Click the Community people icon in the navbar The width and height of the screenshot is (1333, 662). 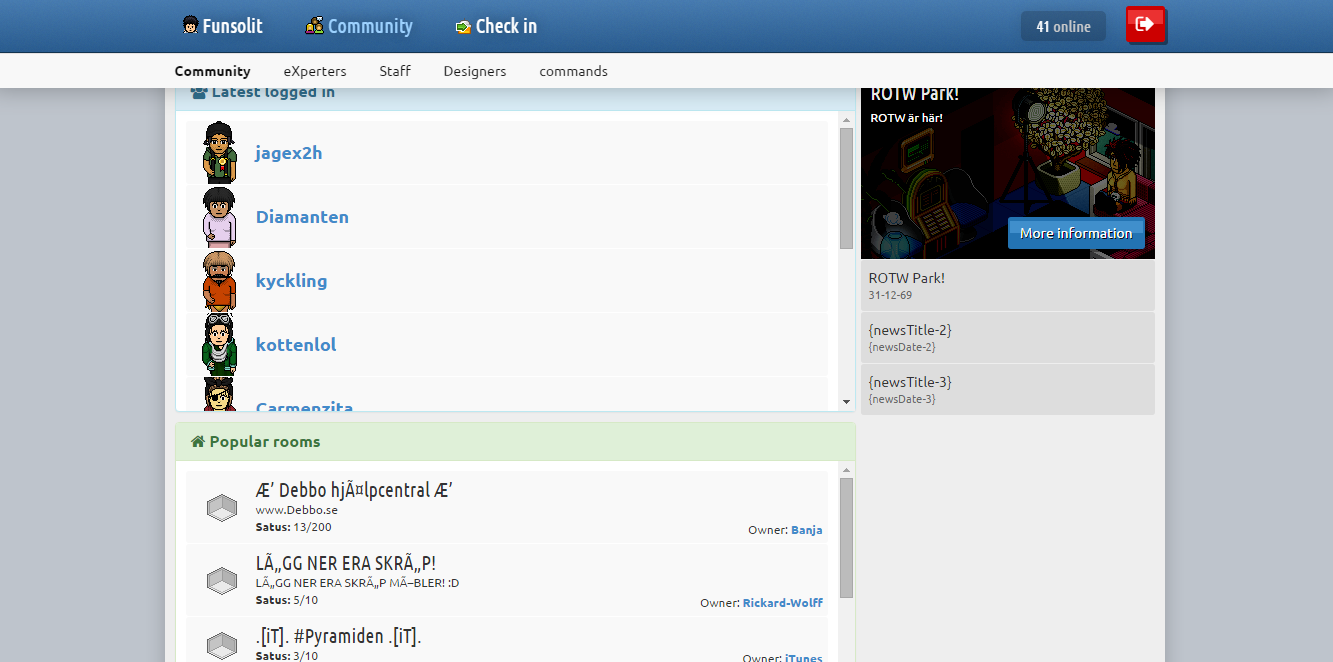[314, 25]
